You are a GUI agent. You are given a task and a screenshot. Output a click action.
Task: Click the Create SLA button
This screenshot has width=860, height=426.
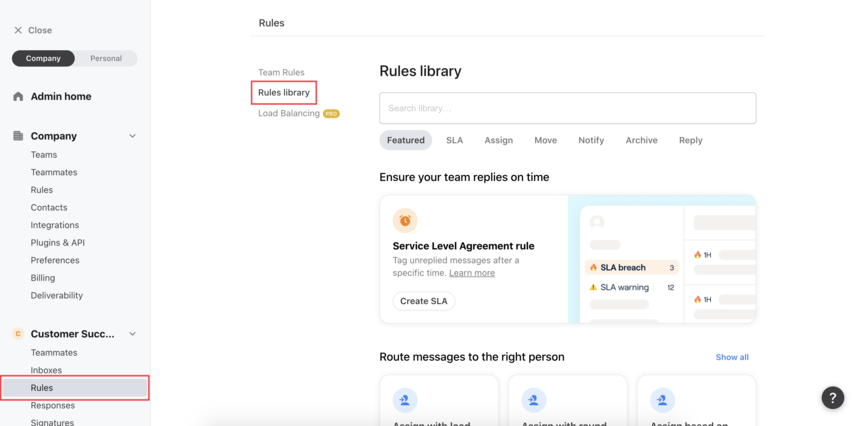(x=424, y=301)
